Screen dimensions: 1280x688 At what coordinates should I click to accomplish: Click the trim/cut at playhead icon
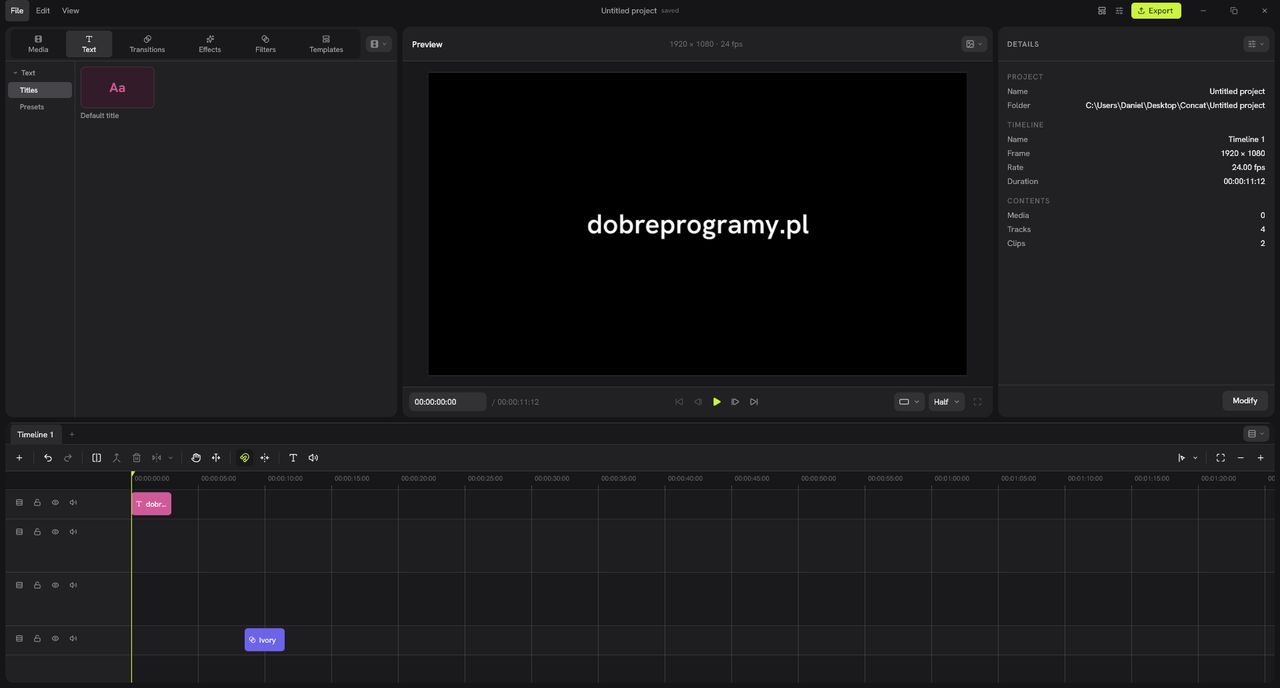pos(116,458)
